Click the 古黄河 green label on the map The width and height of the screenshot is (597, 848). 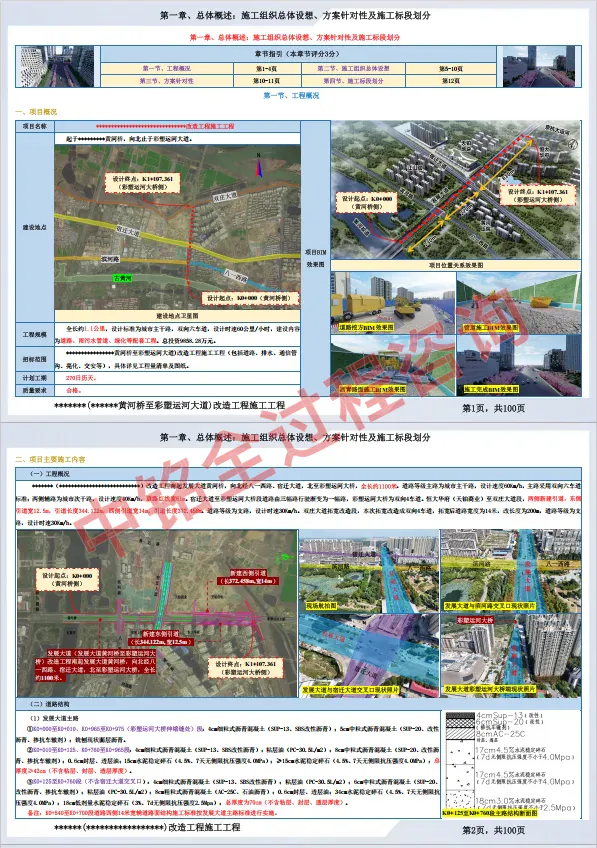pos(122,278)
